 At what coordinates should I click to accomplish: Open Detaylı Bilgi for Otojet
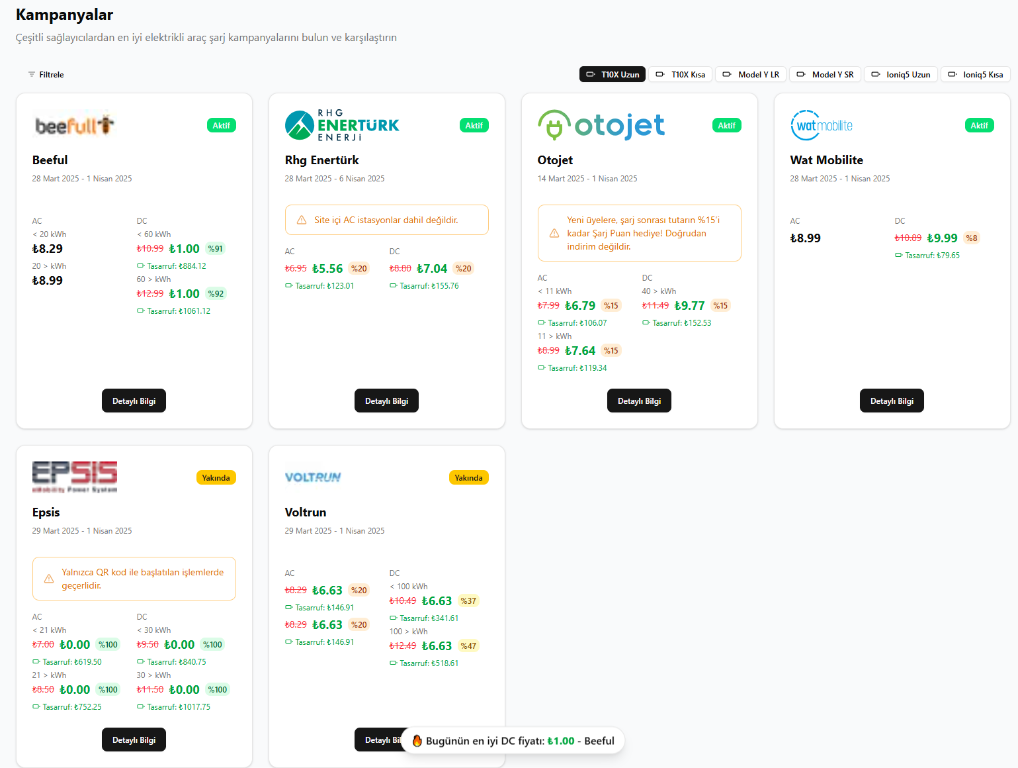639,401
